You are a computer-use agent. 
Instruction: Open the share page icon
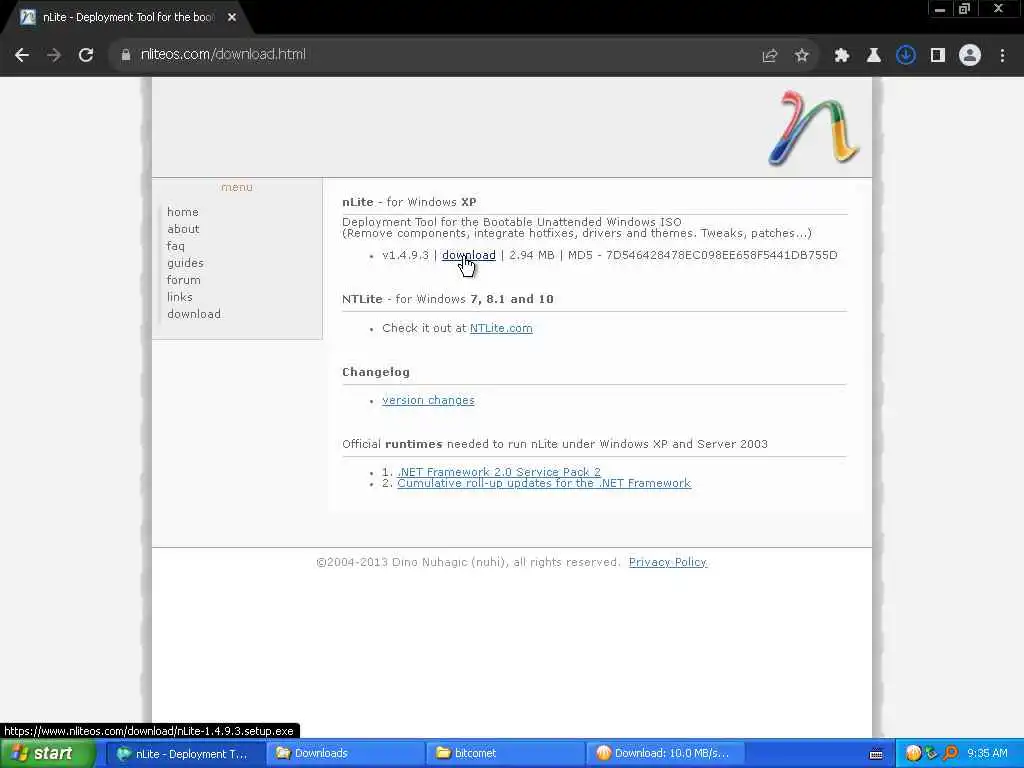[769, 56]
